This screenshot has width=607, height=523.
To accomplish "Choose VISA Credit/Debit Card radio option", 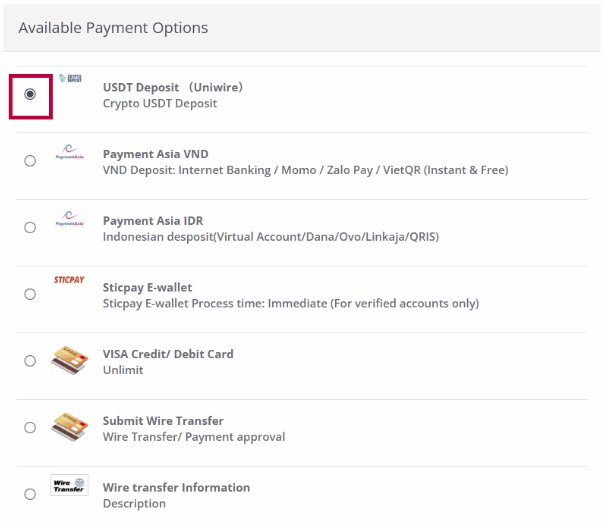I will pyautogui.click(x=30, y=361).
